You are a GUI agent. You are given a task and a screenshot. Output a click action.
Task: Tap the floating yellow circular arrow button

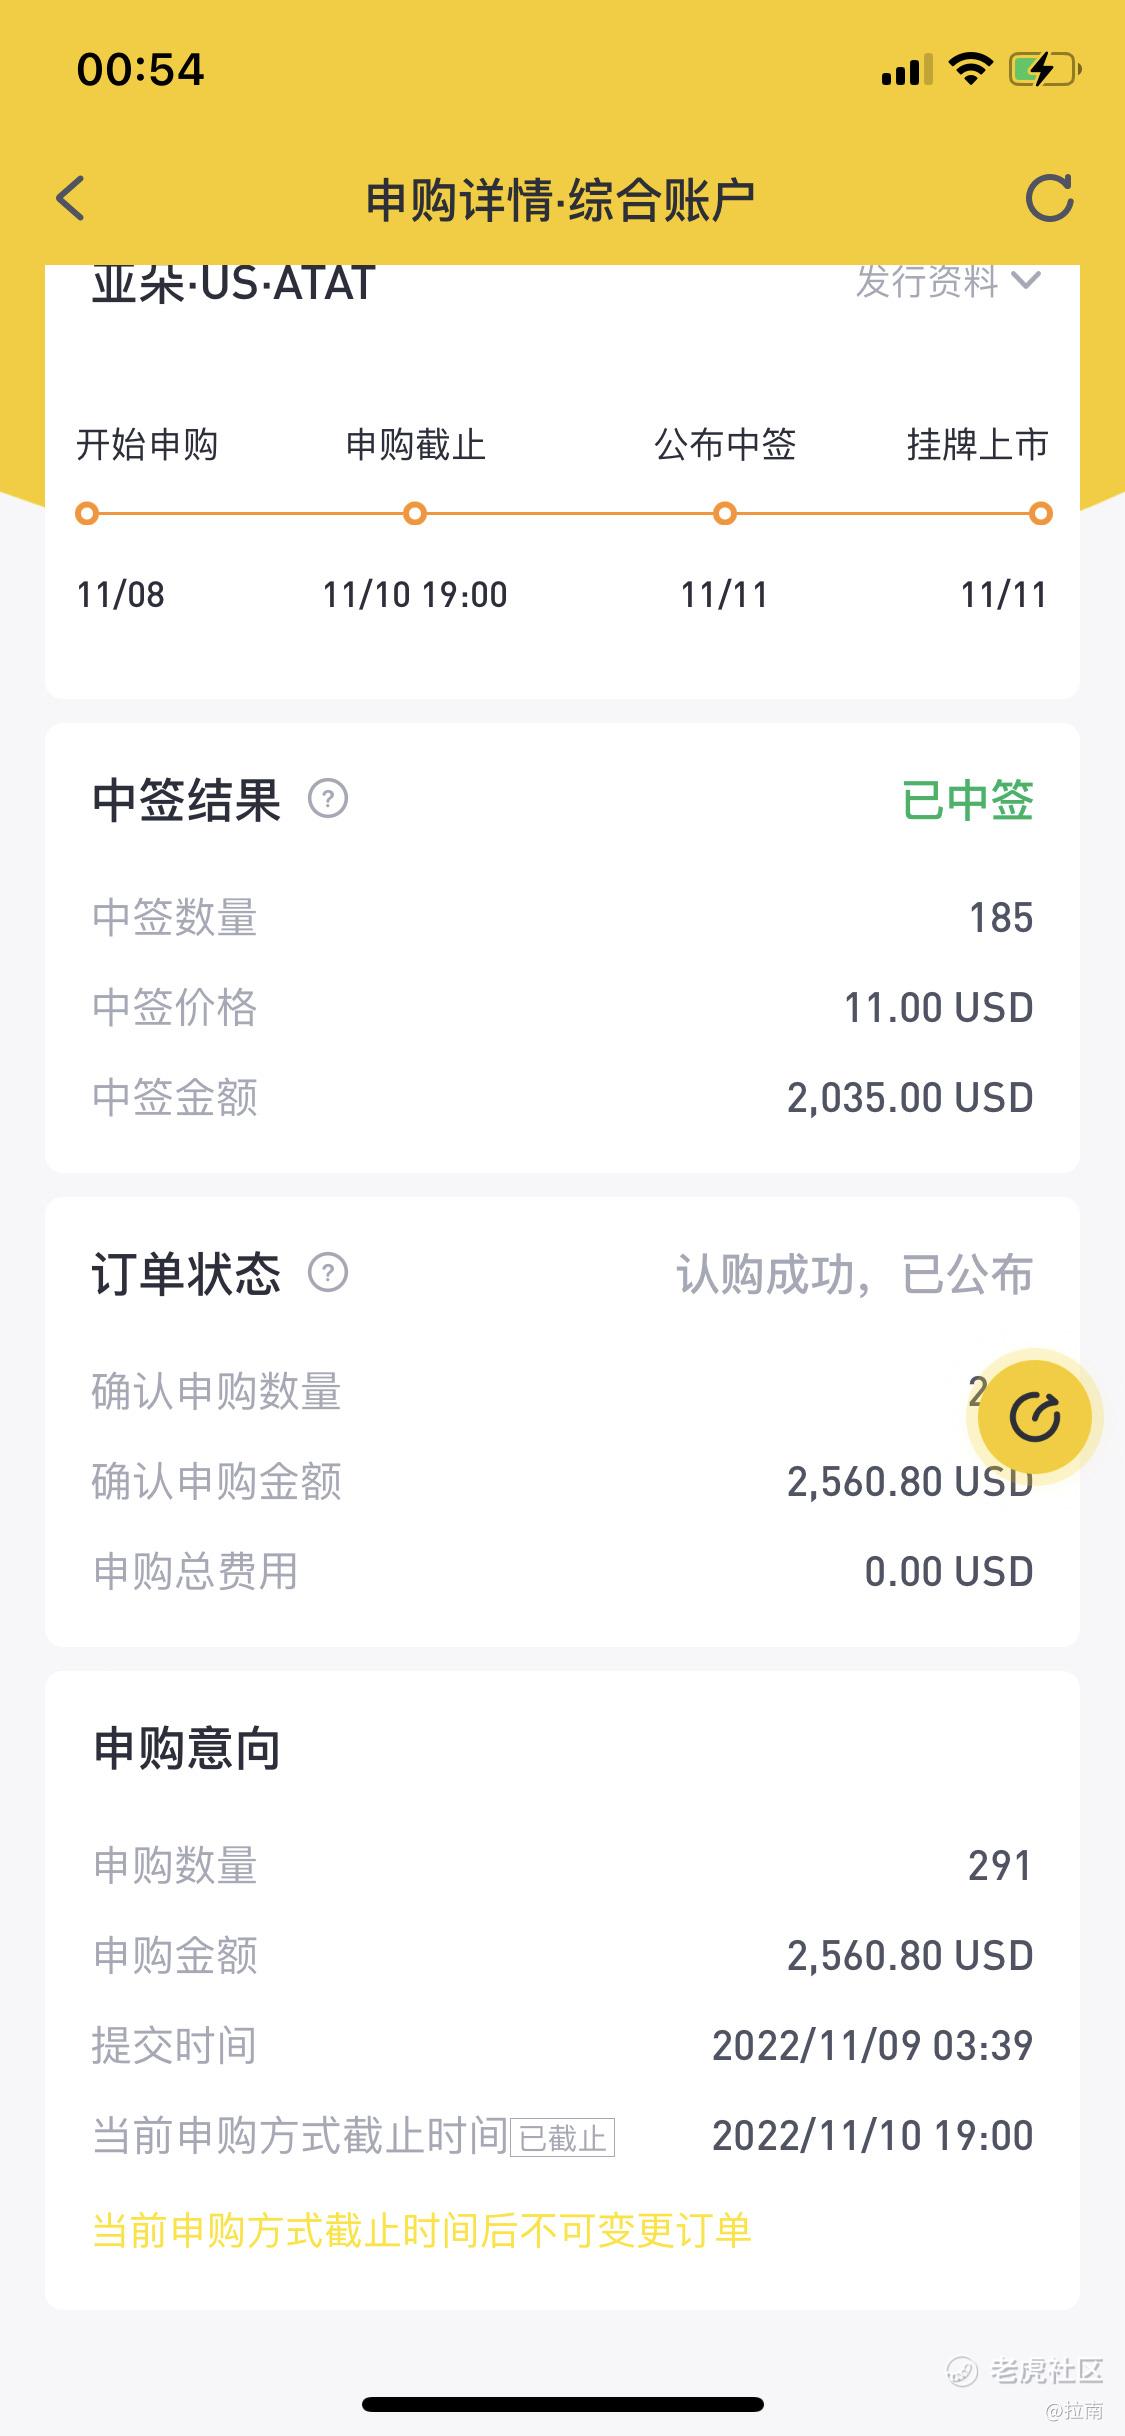coord(1034,1417)
